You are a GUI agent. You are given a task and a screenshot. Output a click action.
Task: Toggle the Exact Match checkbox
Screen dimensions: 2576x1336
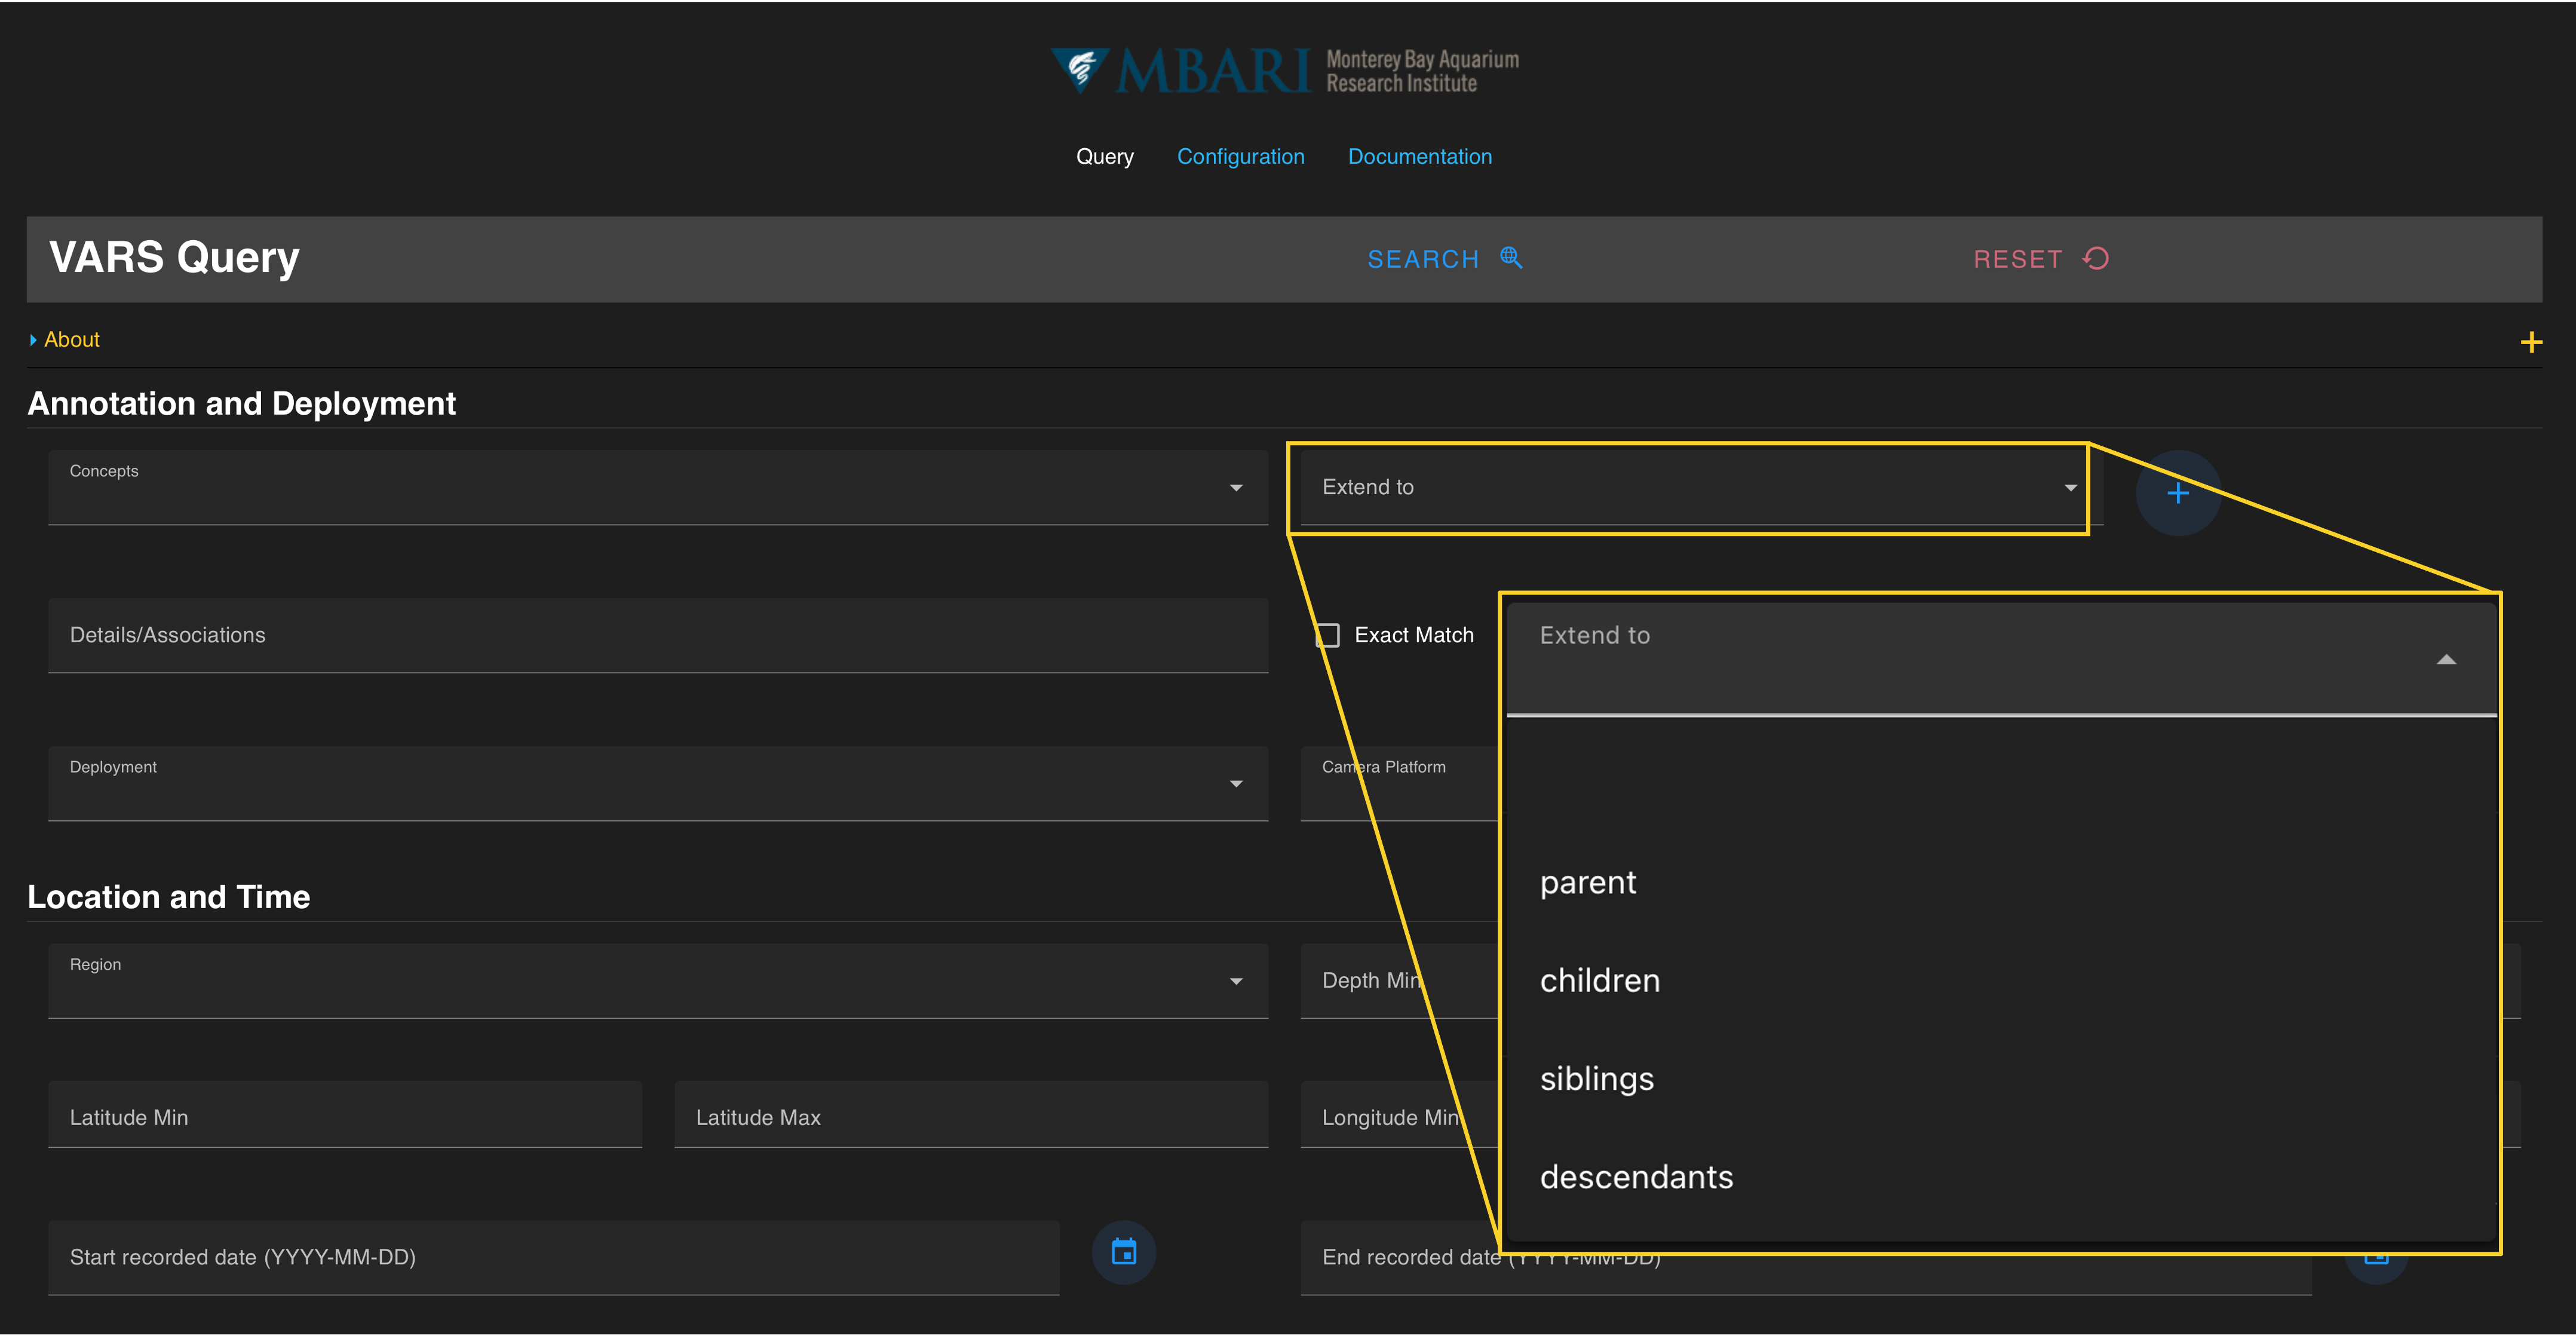[x=1328, y=635]
